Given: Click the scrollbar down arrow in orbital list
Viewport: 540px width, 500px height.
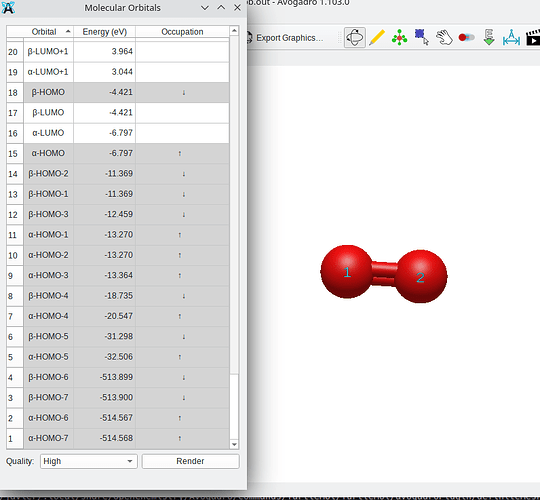Looking at the screenshot, I should coord(234,444).
